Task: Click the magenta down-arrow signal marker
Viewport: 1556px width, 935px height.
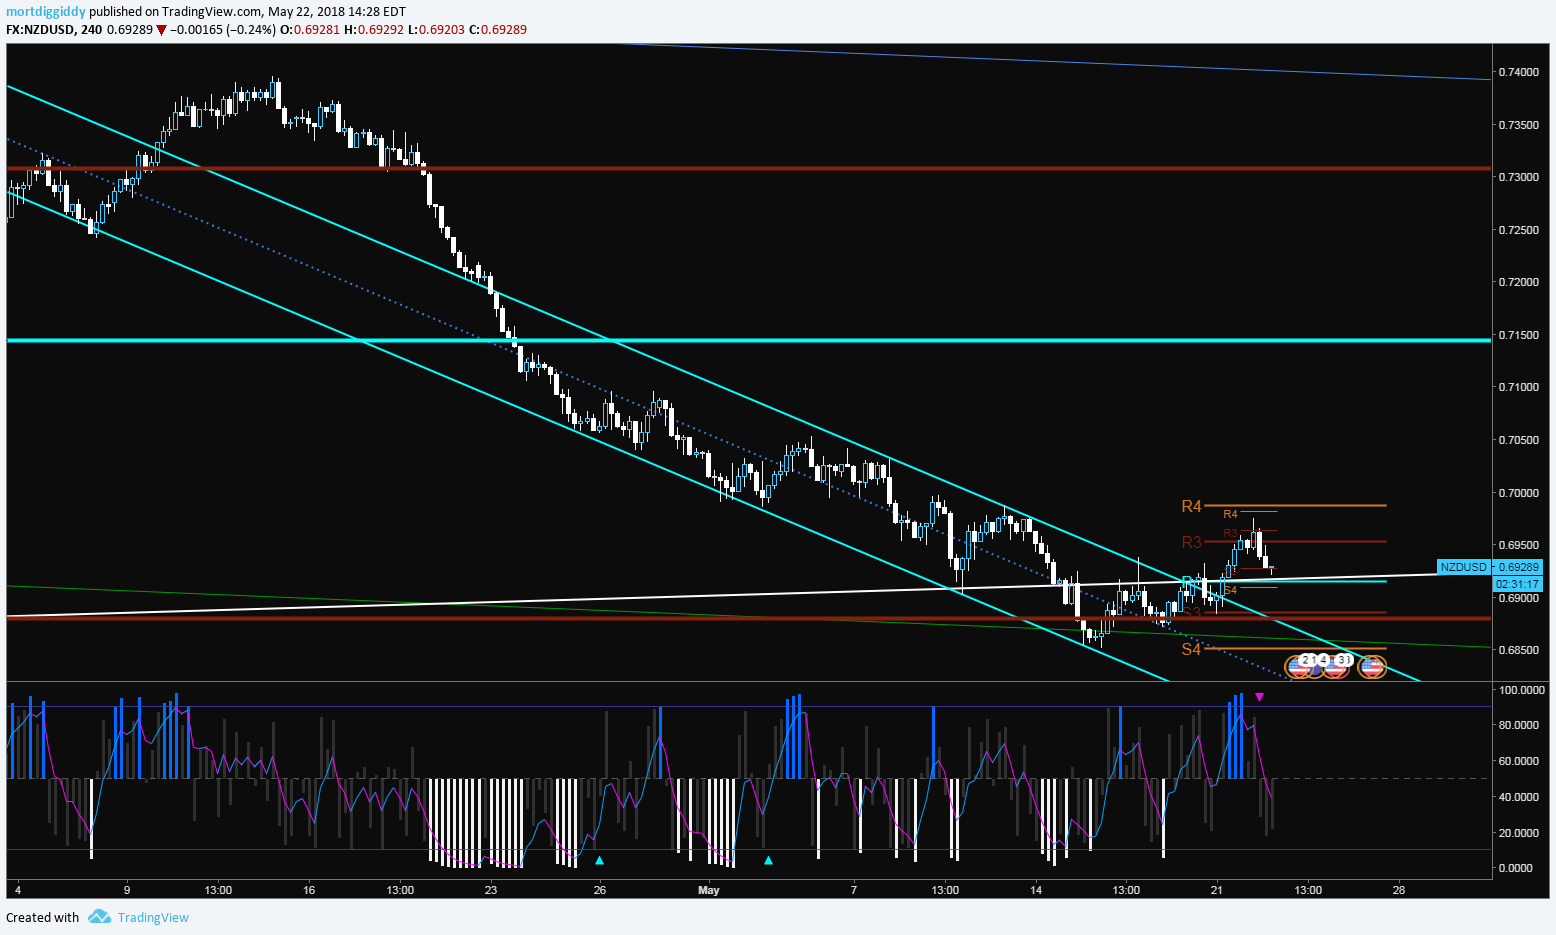Action: [x=1259, y=697]
